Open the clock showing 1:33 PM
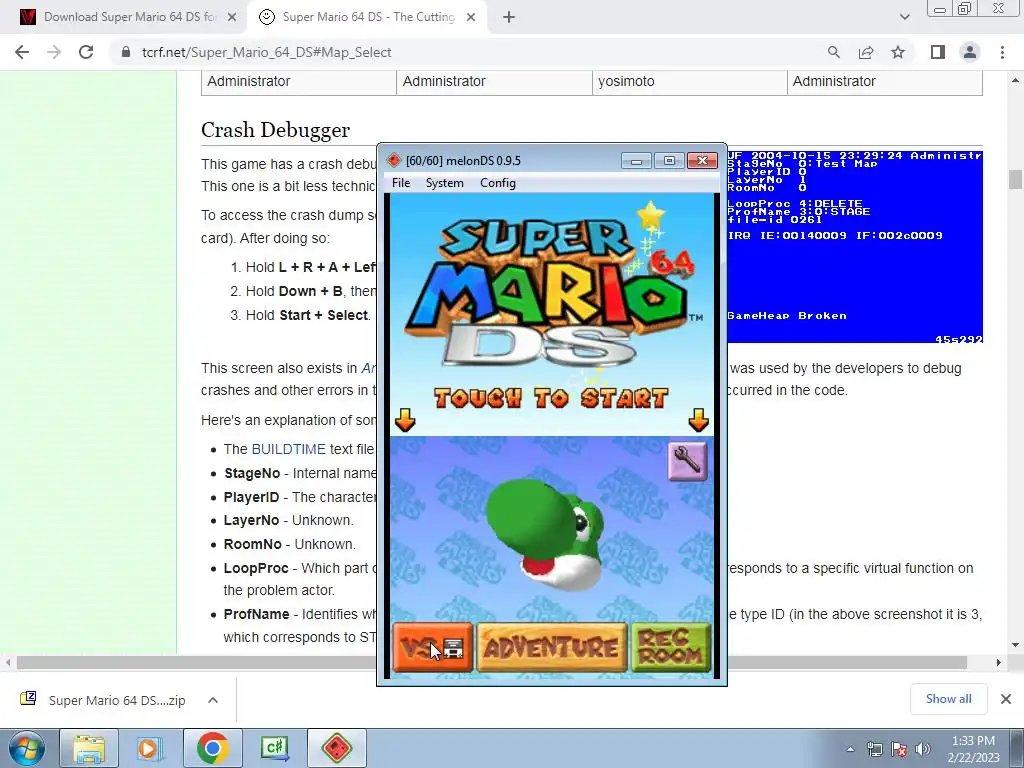Viewport: 1024px width, 768px height. point(973,748)
